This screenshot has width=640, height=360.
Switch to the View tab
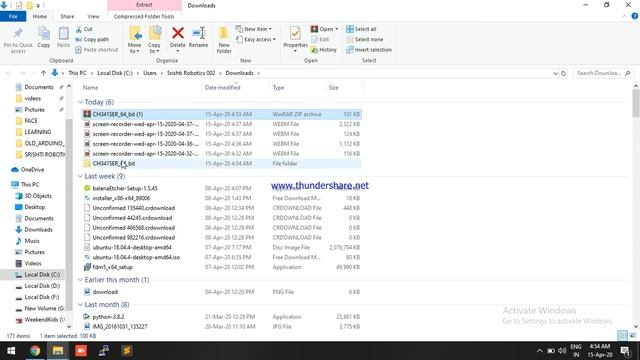click(93, 16)
